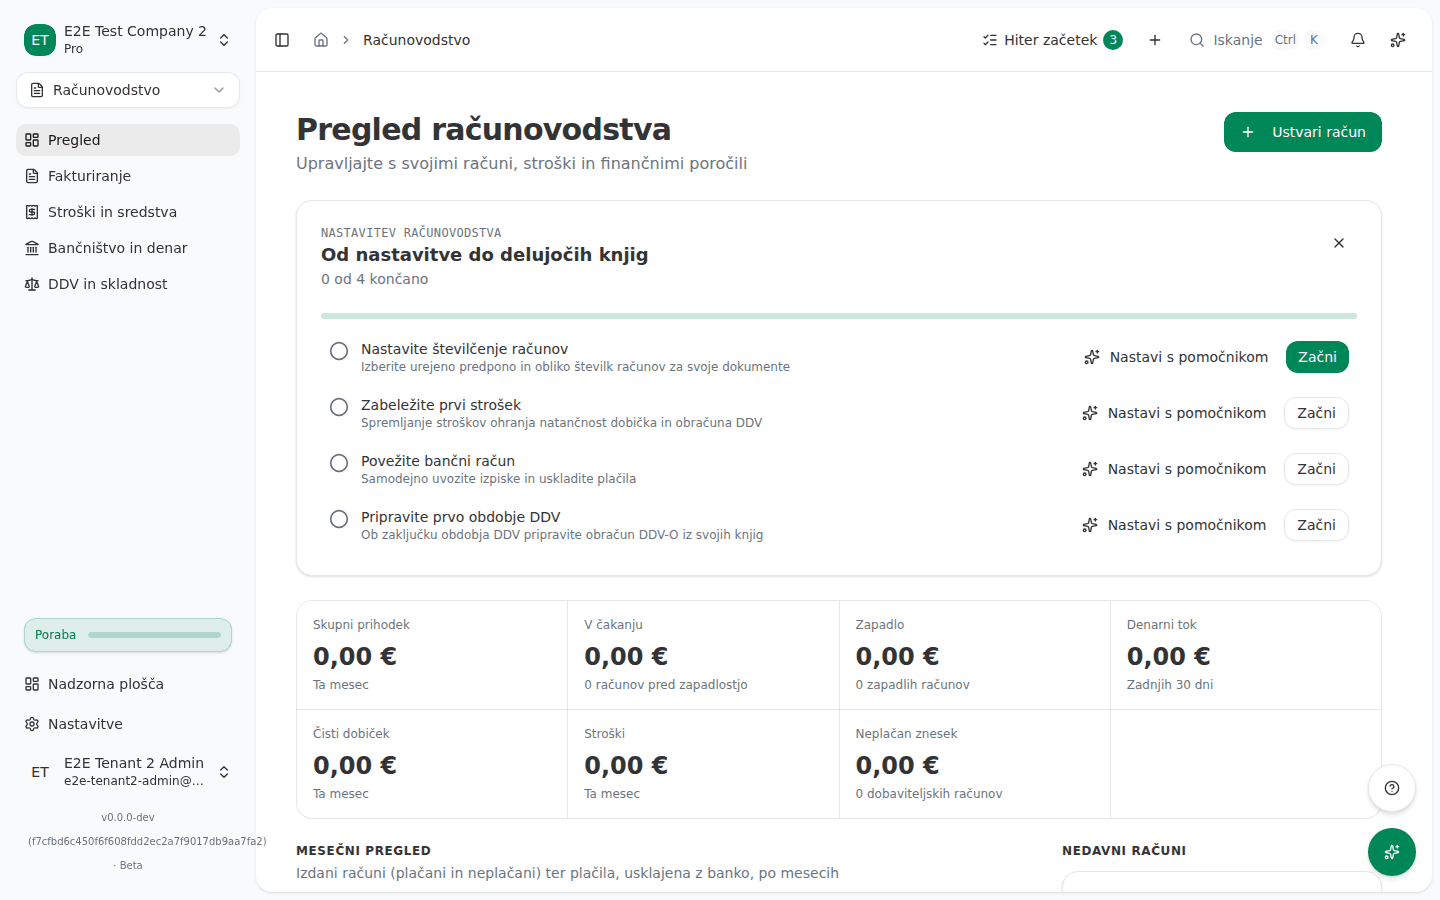Use assistant for invoice numbering setup
The height and width of the screenshot is (900, 1440).
[x=1176, y=357]
